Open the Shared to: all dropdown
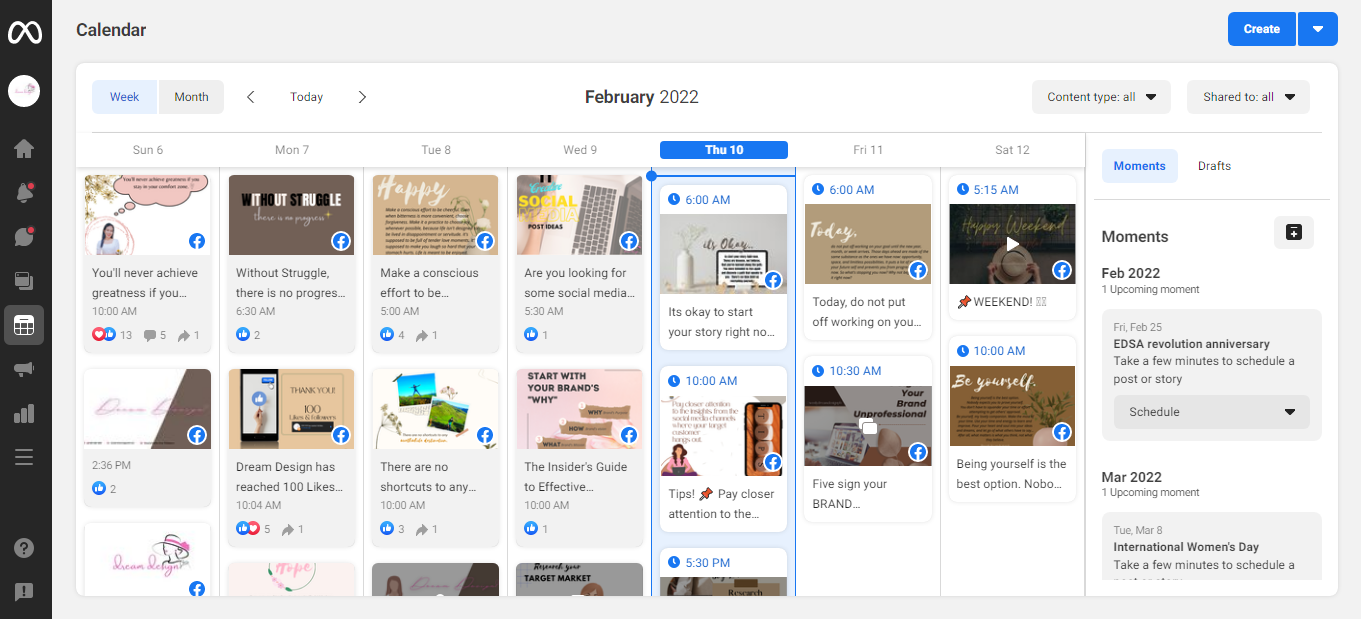This screenshot has width=1361, height=619. (x=1248, y=97)
